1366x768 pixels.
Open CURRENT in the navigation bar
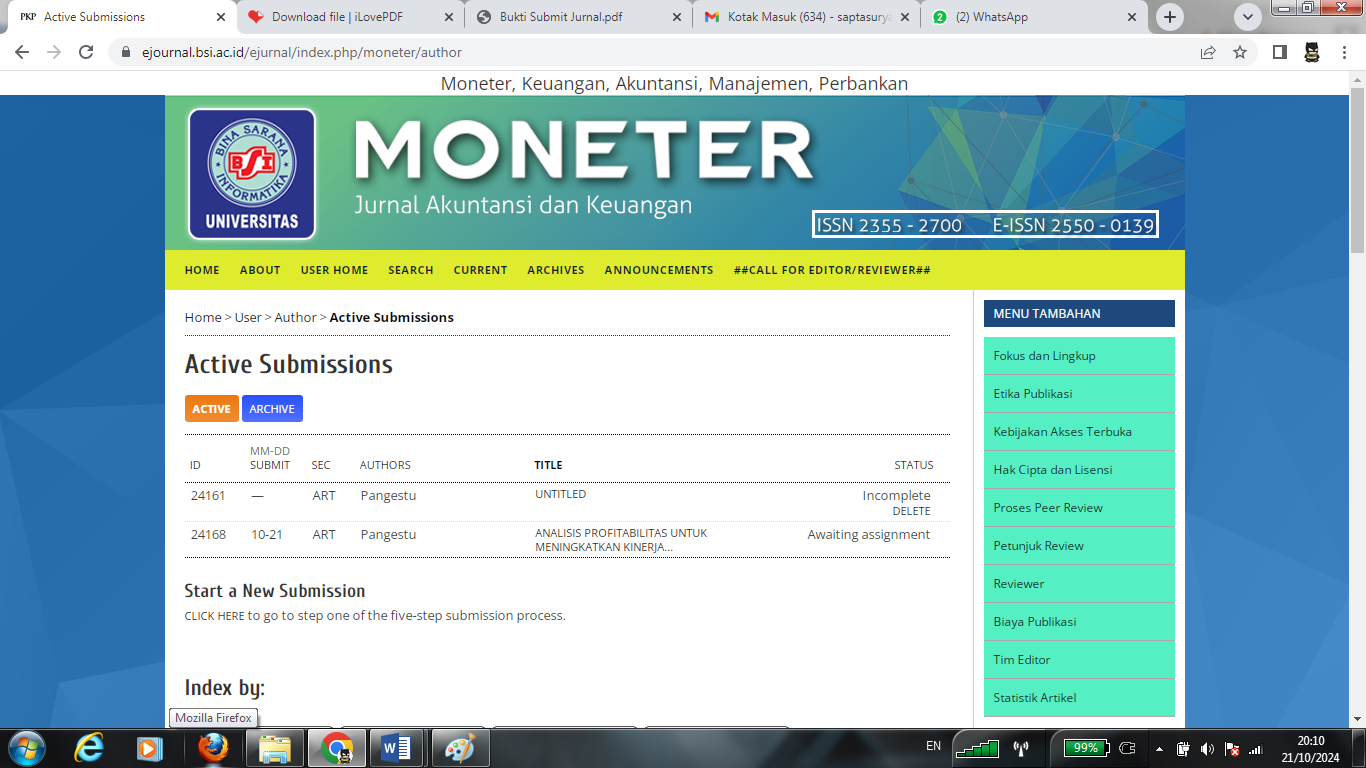click(x=480, y=270)
